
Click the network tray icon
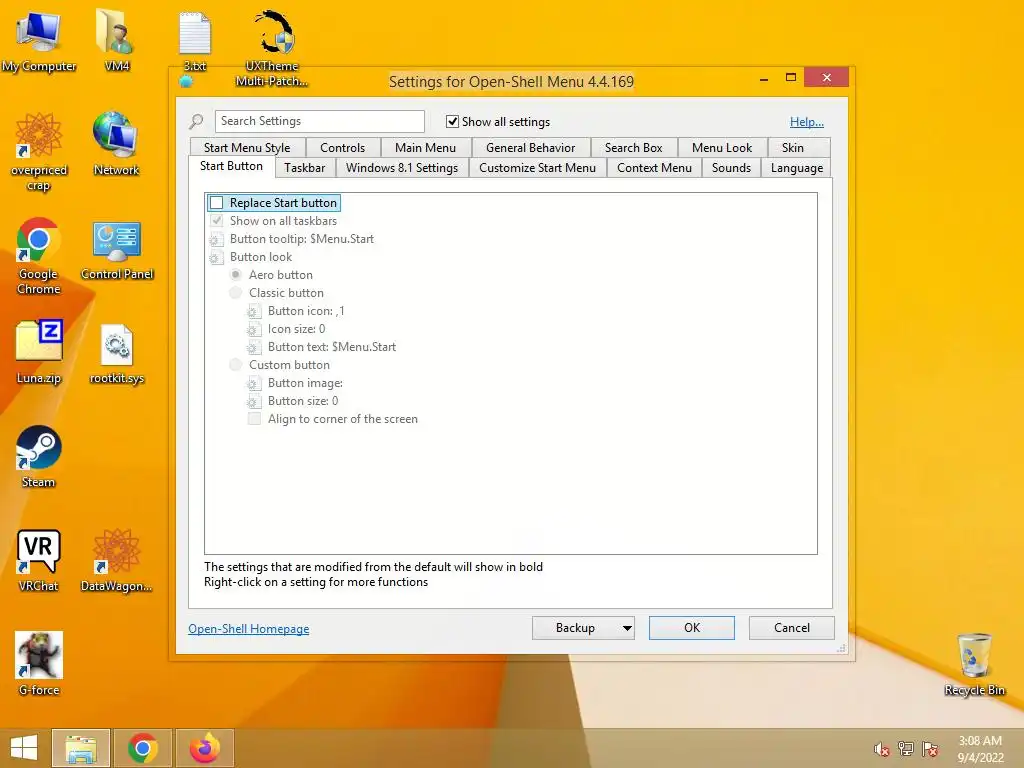pos(906,749)
